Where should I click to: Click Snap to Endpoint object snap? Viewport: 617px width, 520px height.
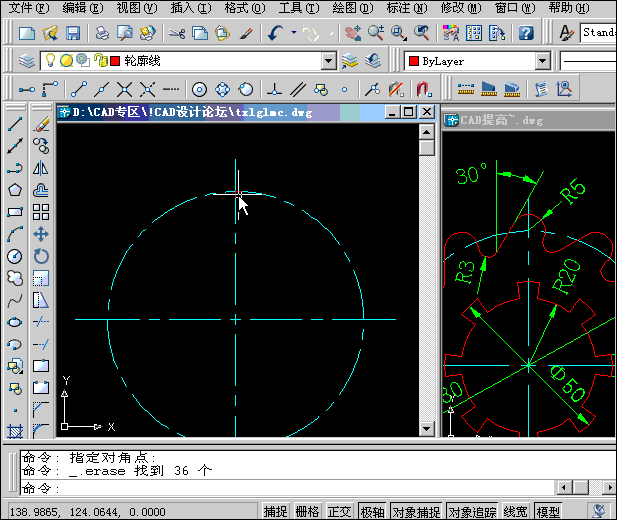pyautogui.click(x=79, y=89)
